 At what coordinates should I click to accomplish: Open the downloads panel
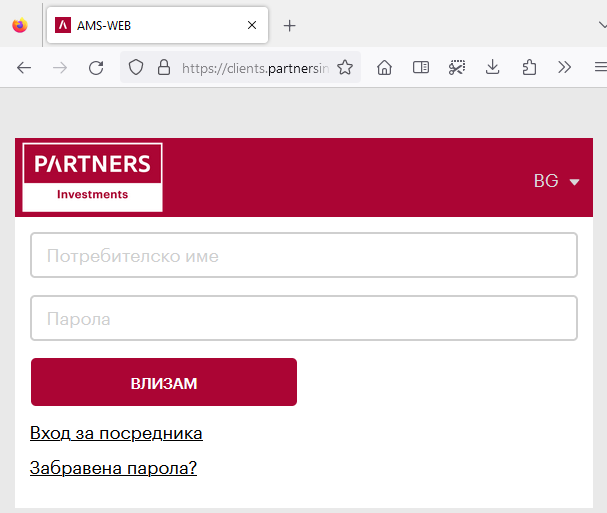click(x=492, y=67)
